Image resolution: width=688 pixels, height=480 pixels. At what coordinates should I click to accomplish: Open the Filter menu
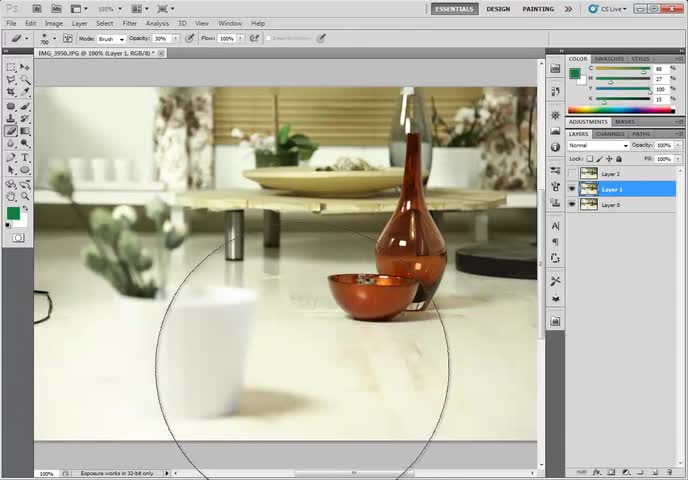(129, 23)
